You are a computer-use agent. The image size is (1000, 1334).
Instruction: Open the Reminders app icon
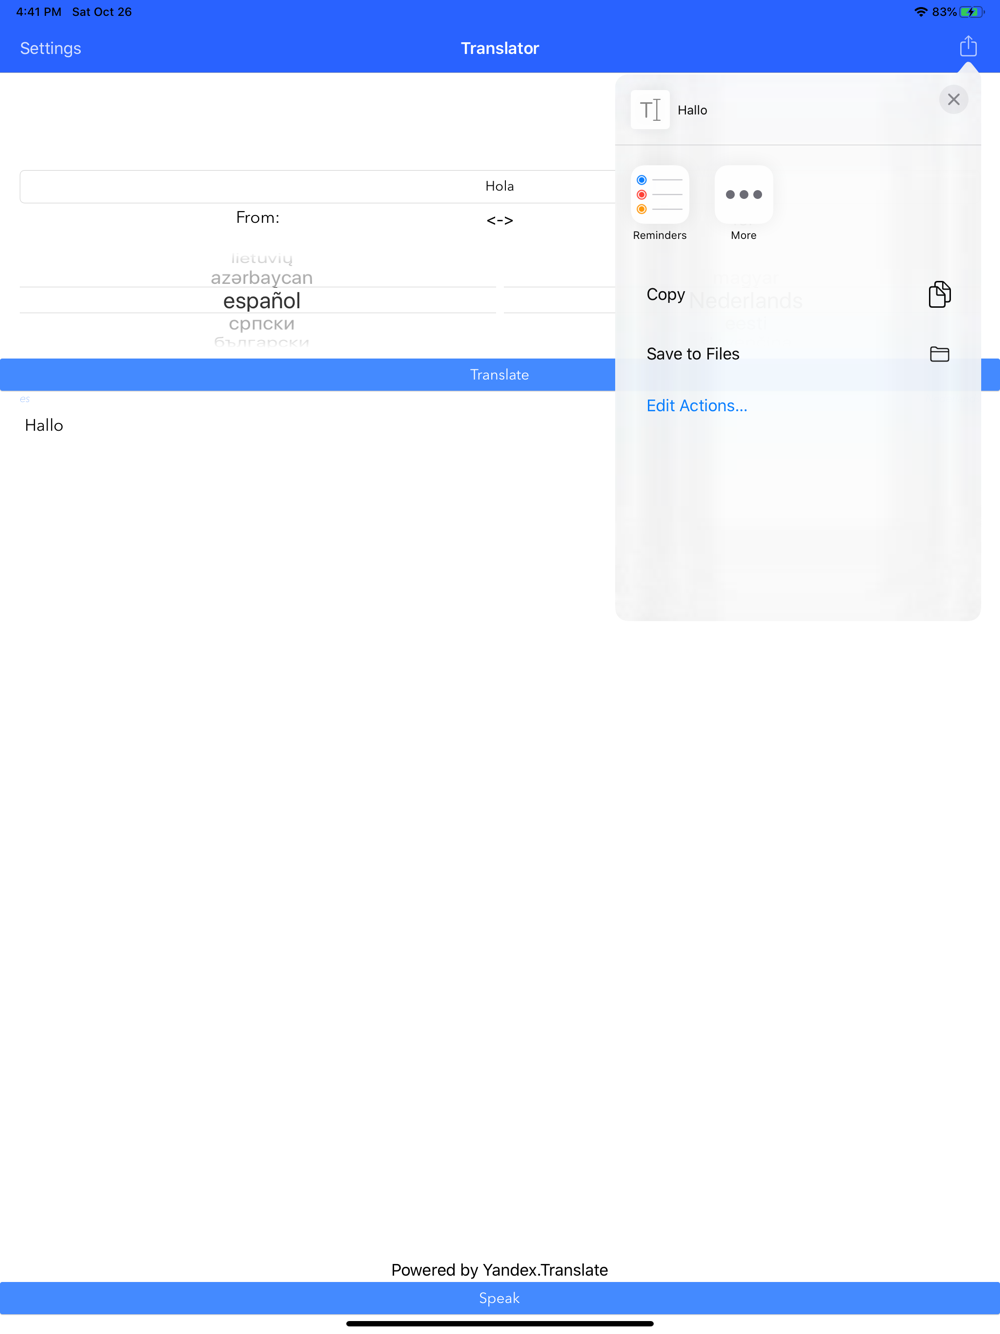660,195
